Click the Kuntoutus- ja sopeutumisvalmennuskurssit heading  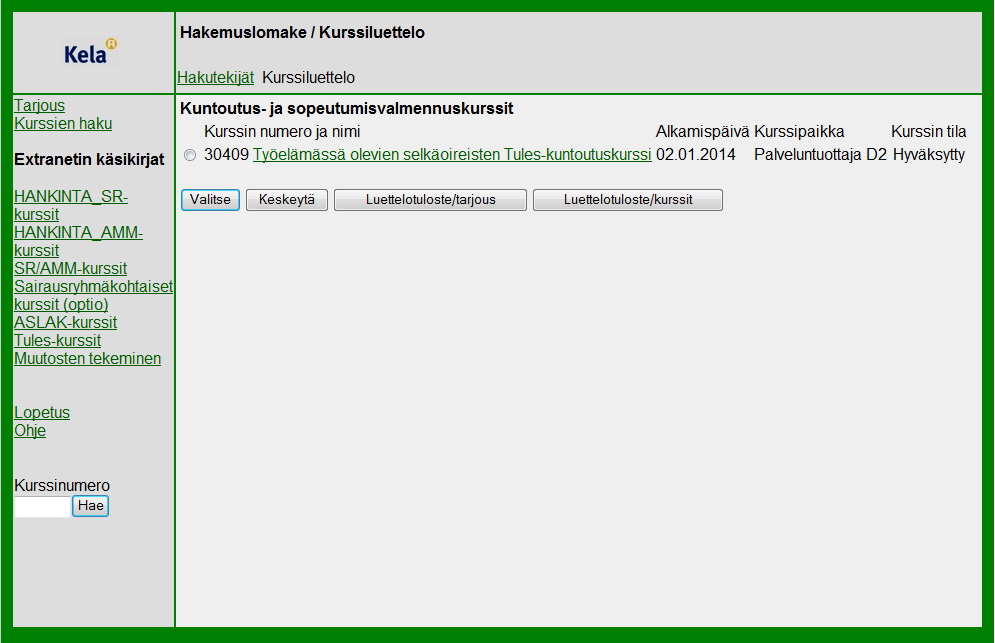point(346,109)
